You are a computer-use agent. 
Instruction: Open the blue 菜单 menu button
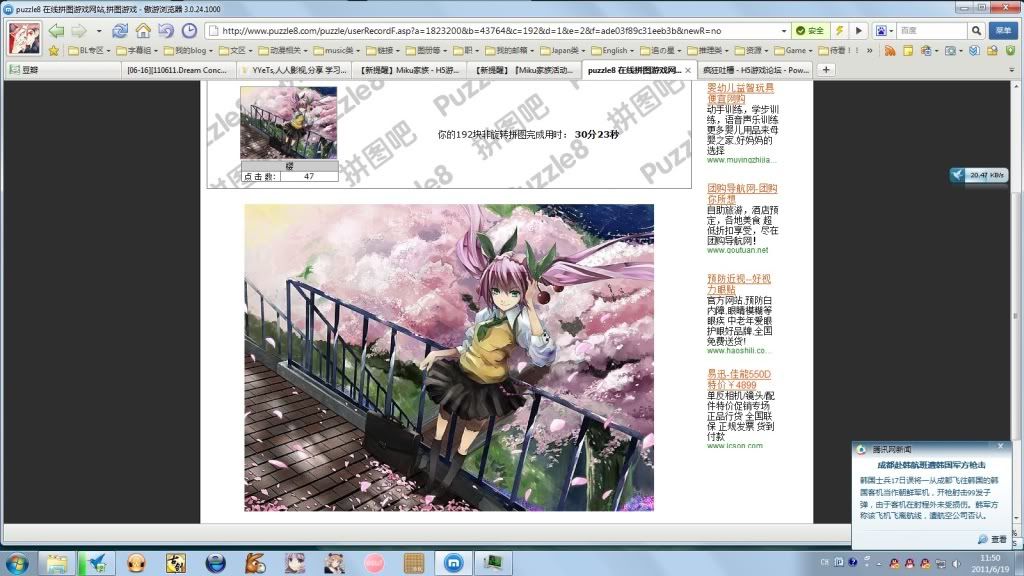[x=1003, y=31]
